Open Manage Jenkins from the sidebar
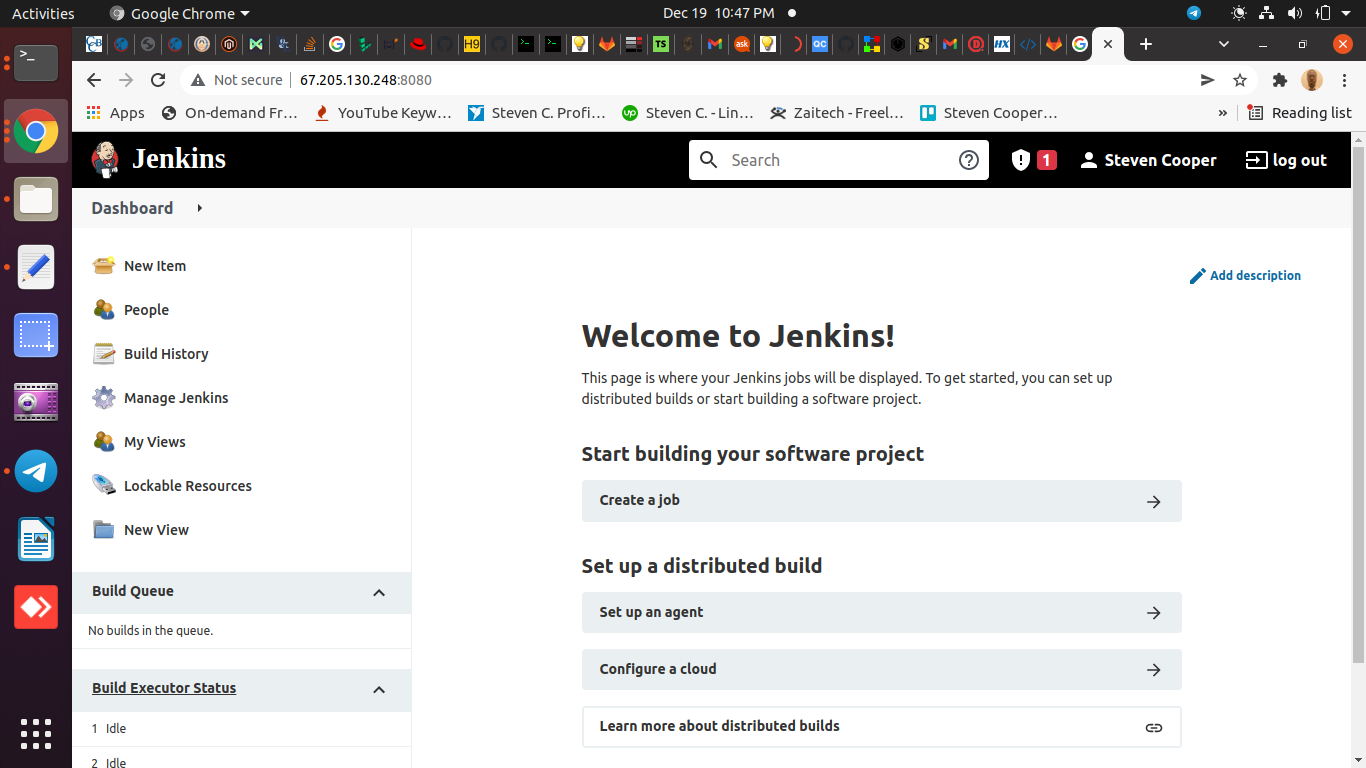Image resolution: width=1366 pixels, height=768 pixels. tap(176, 398)
